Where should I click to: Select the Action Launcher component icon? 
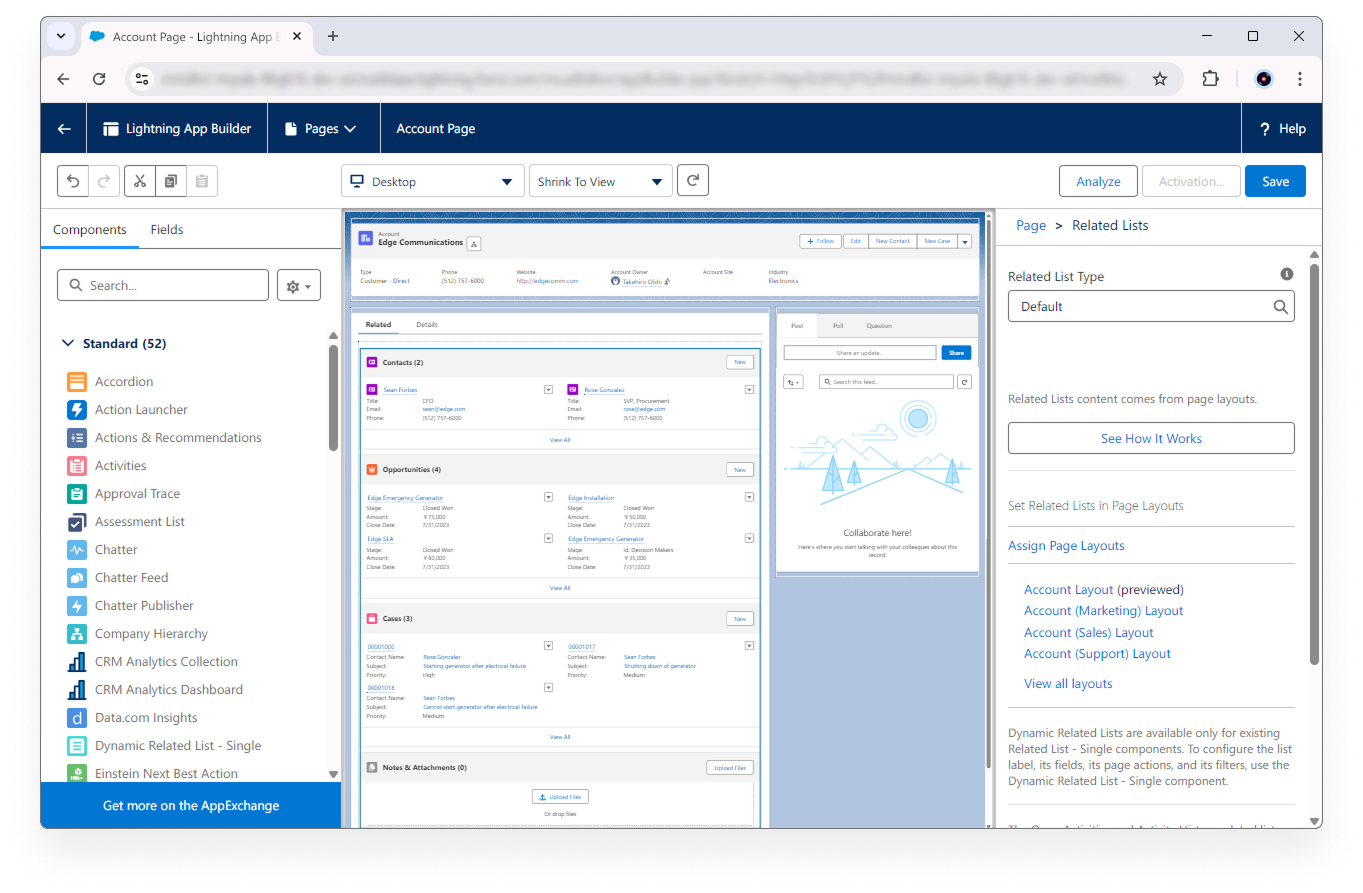77,409
